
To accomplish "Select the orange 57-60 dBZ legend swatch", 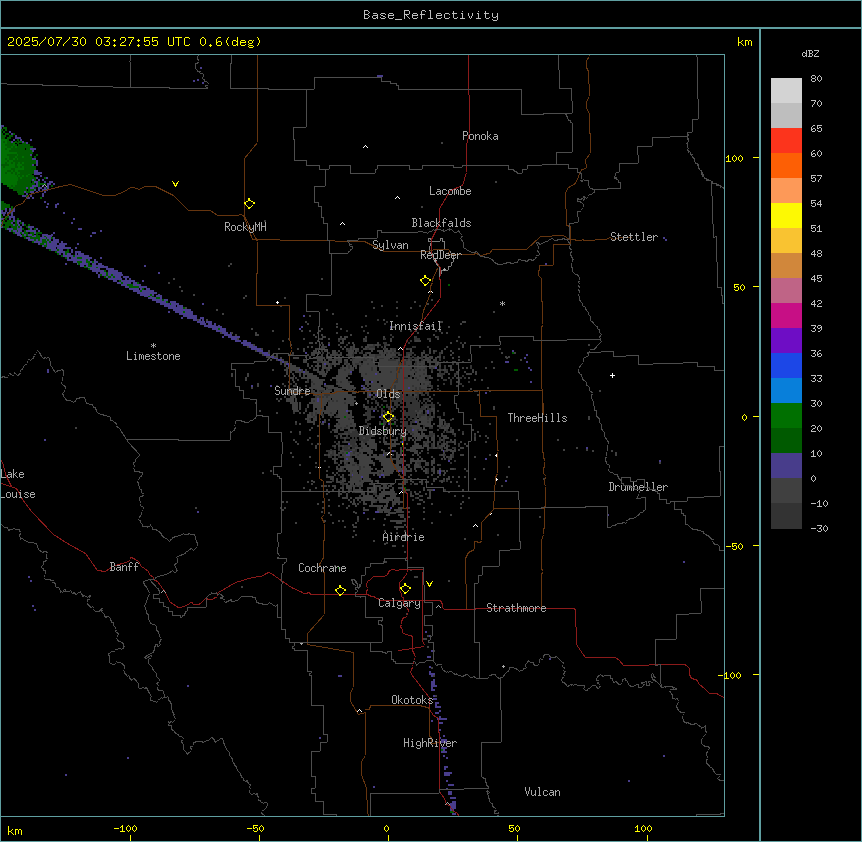I will click(x=786, y=165).
